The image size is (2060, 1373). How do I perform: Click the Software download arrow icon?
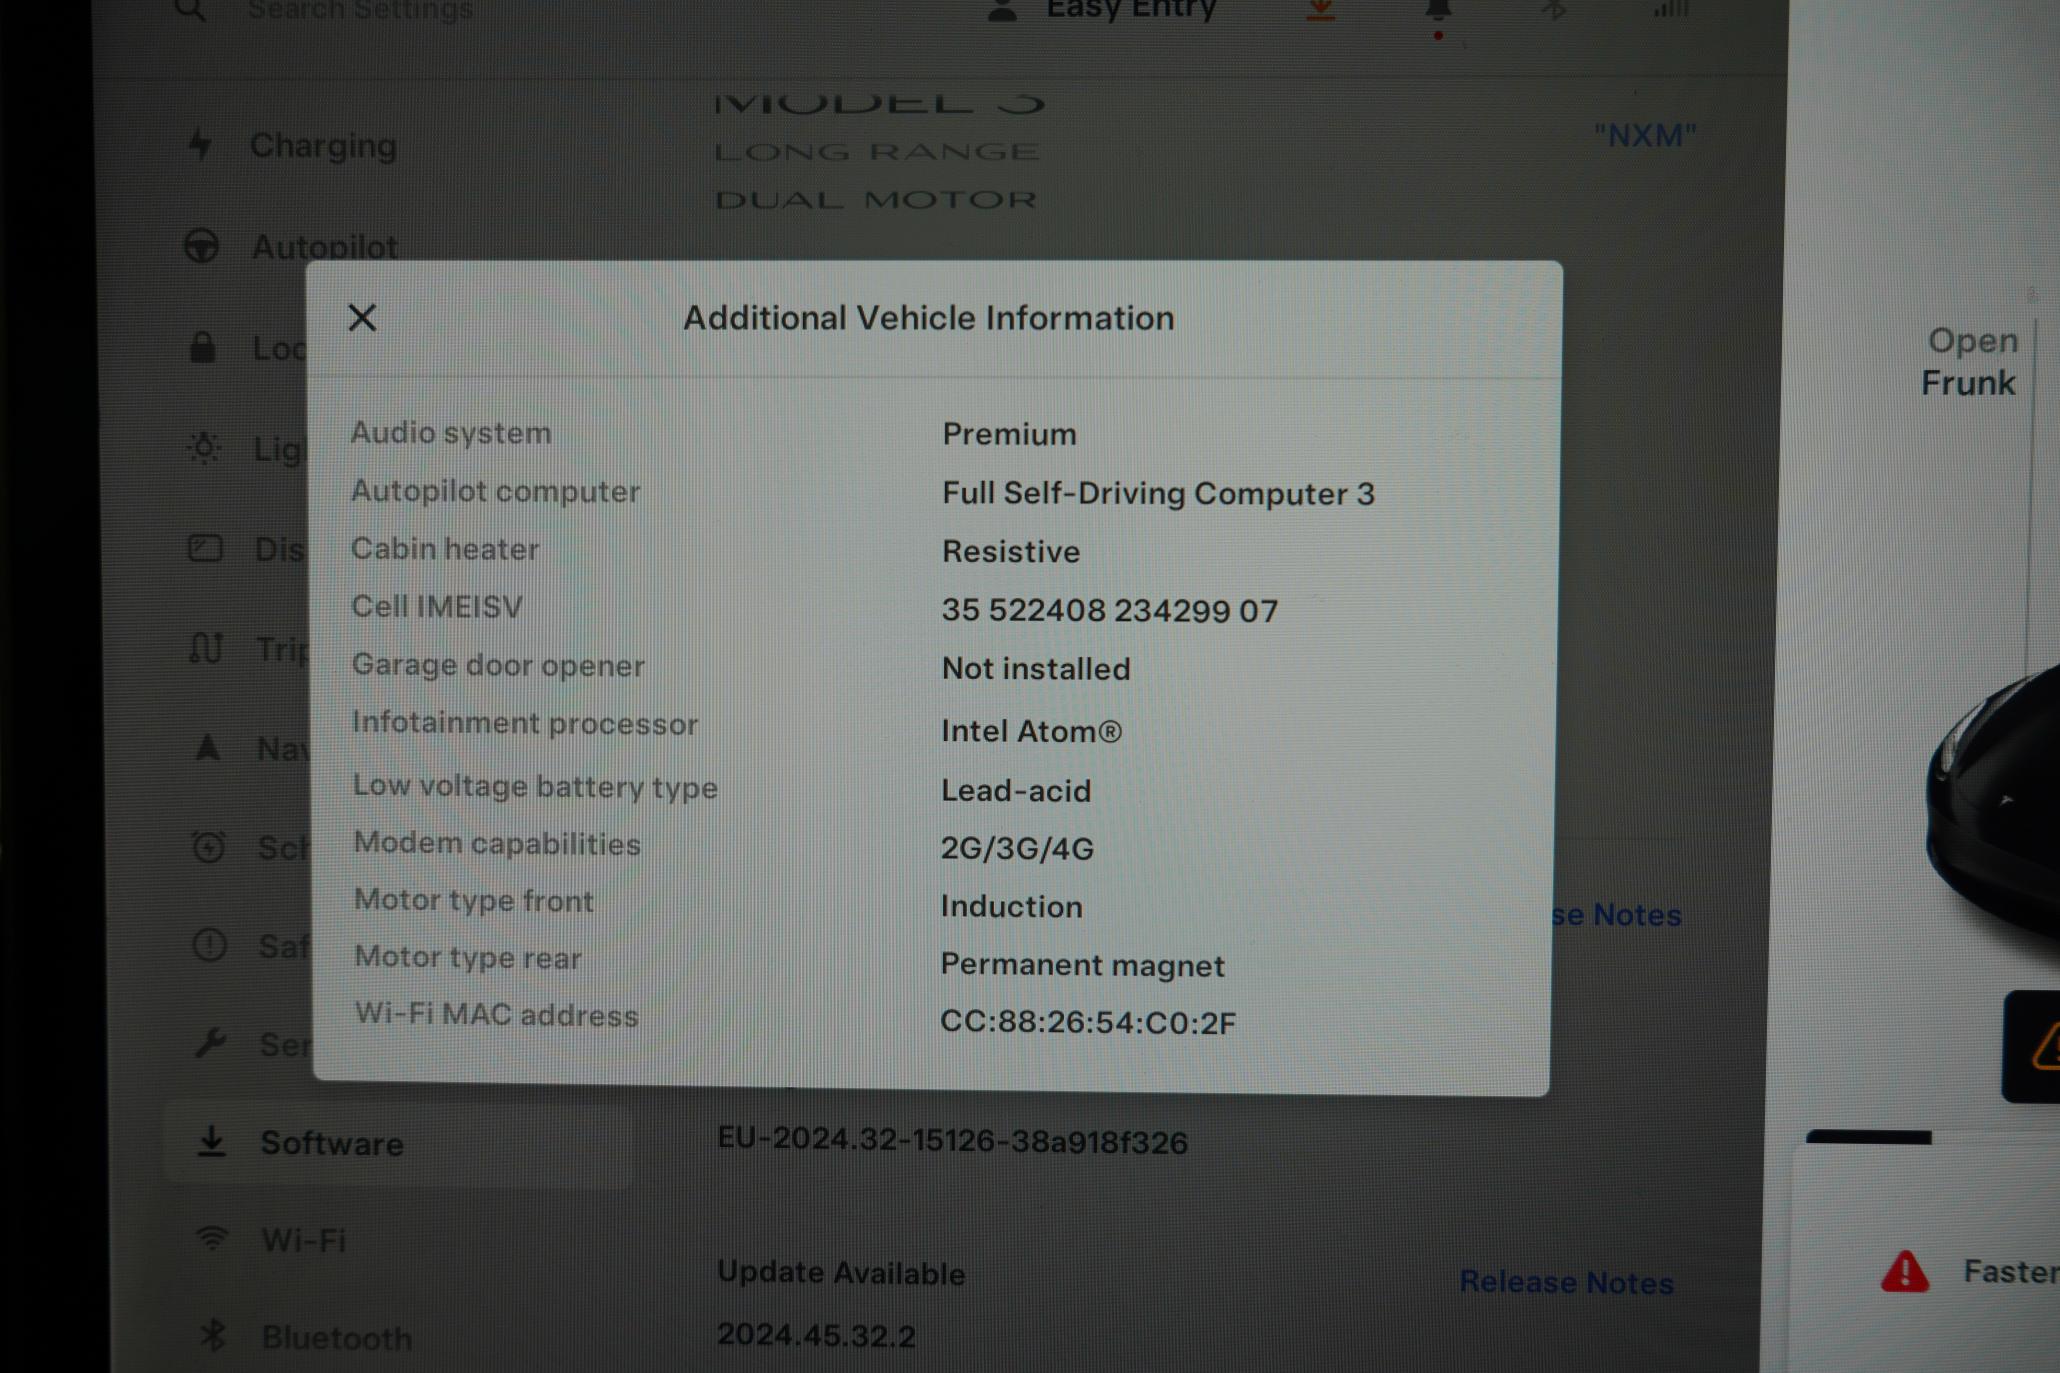pos(211,1141)
